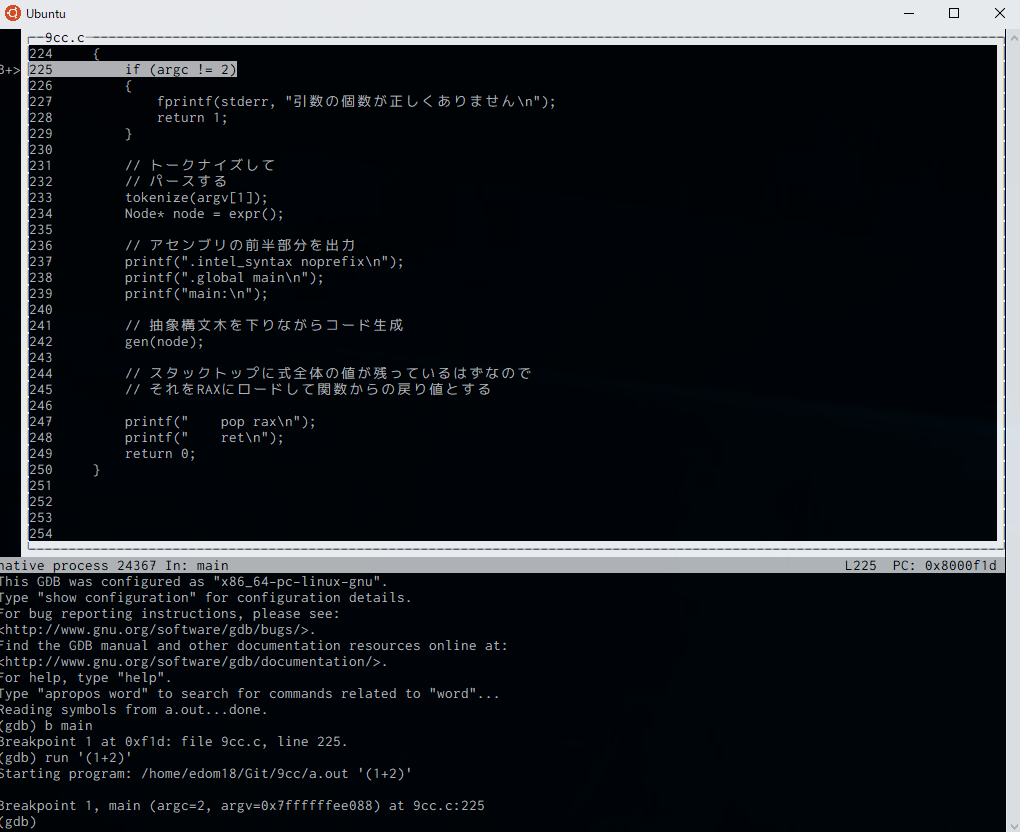
Task: Click the "(gdb) run '(1+2)'" command line
Action: [x=66, y=758]
